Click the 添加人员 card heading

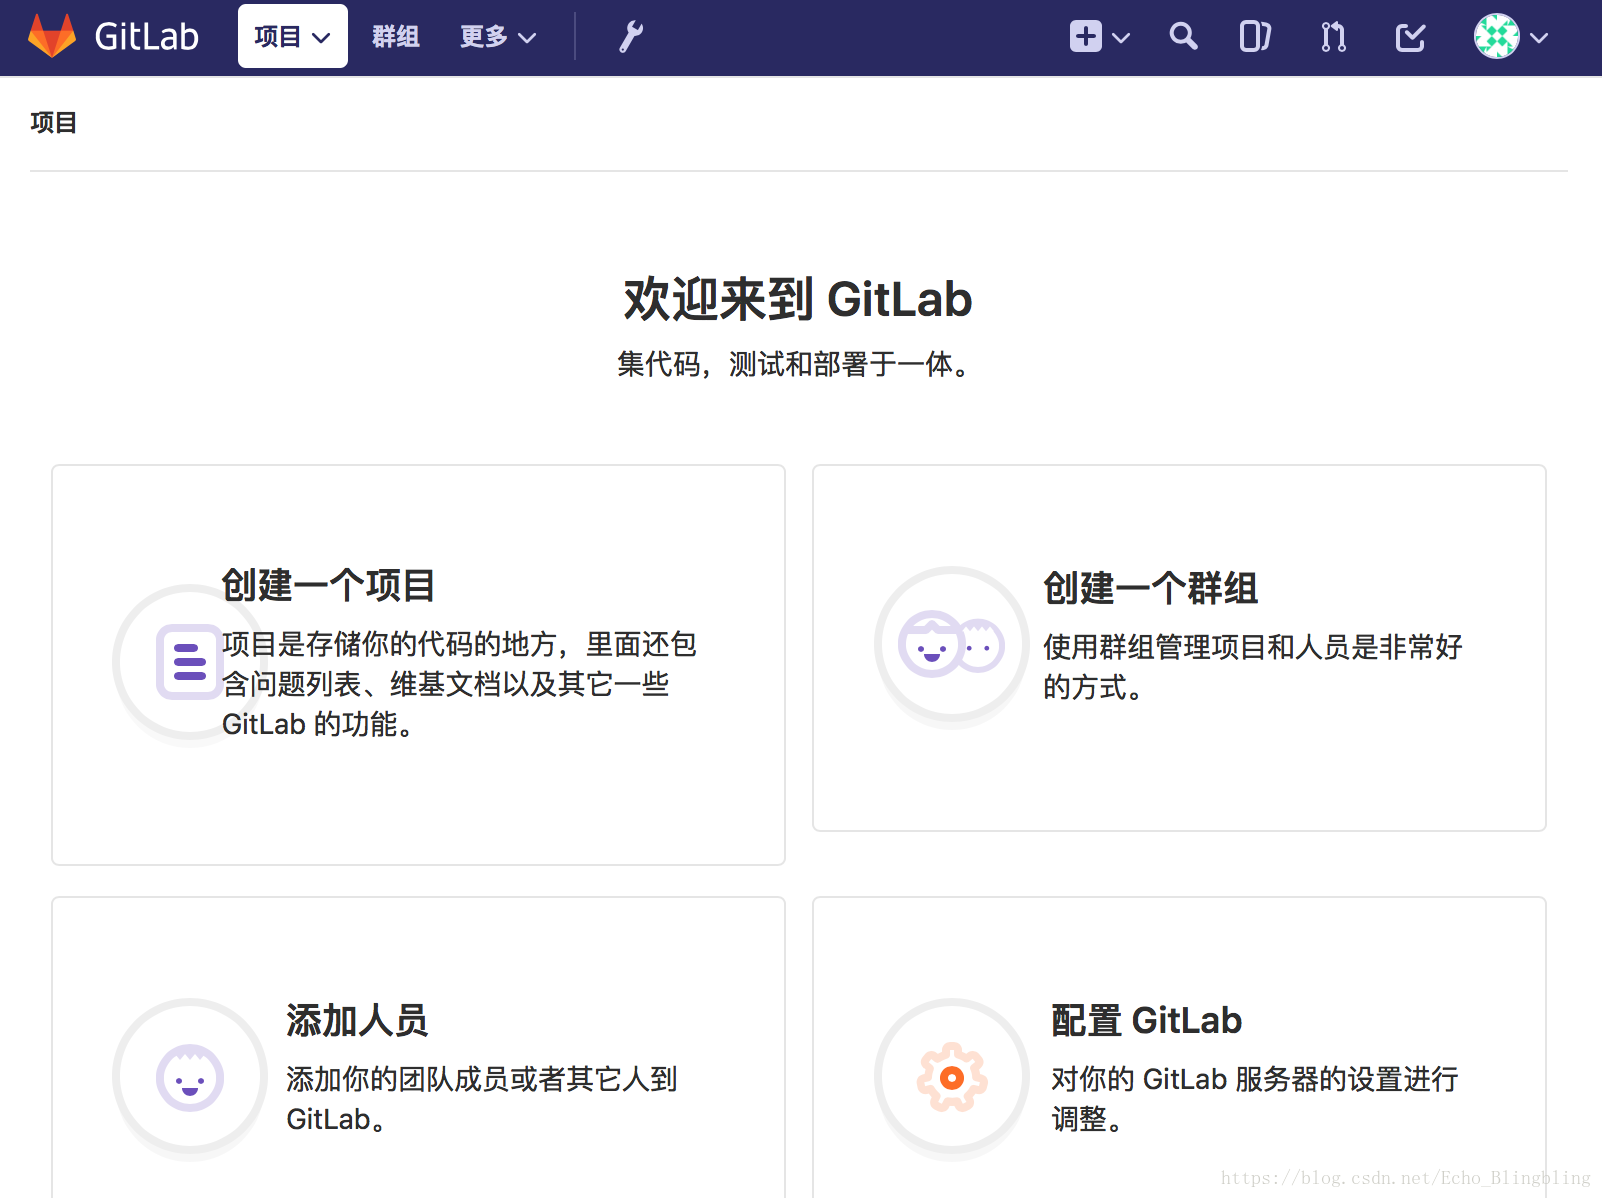[357, 1020]
